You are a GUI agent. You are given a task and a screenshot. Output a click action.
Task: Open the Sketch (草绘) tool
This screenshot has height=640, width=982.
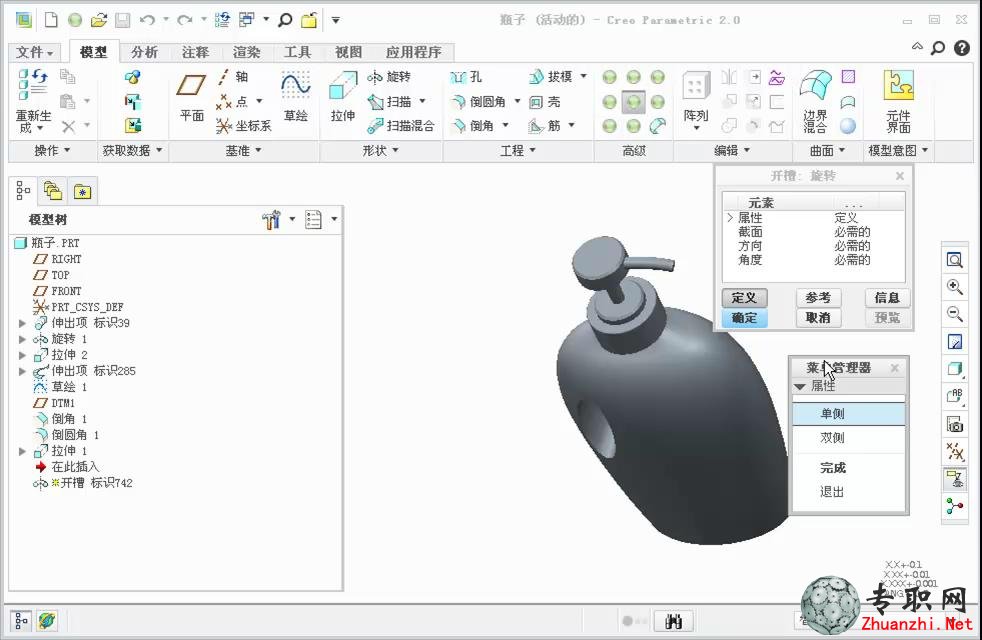296,96
